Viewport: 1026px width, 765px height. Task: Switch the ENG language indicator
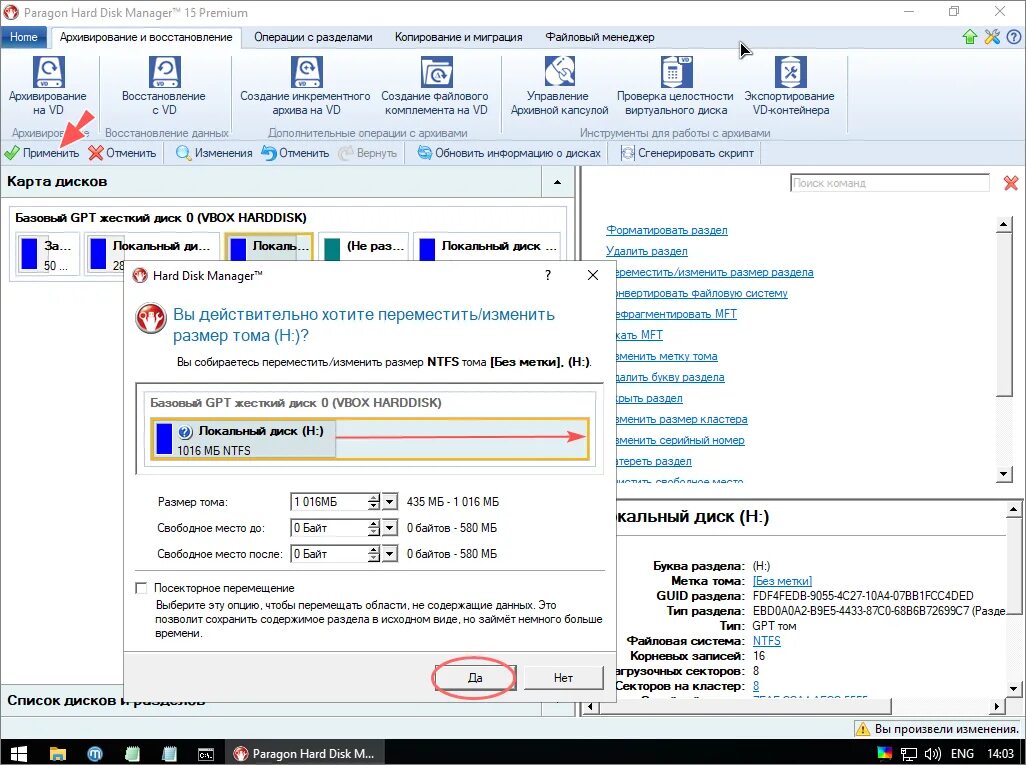(x=962, y=754)
